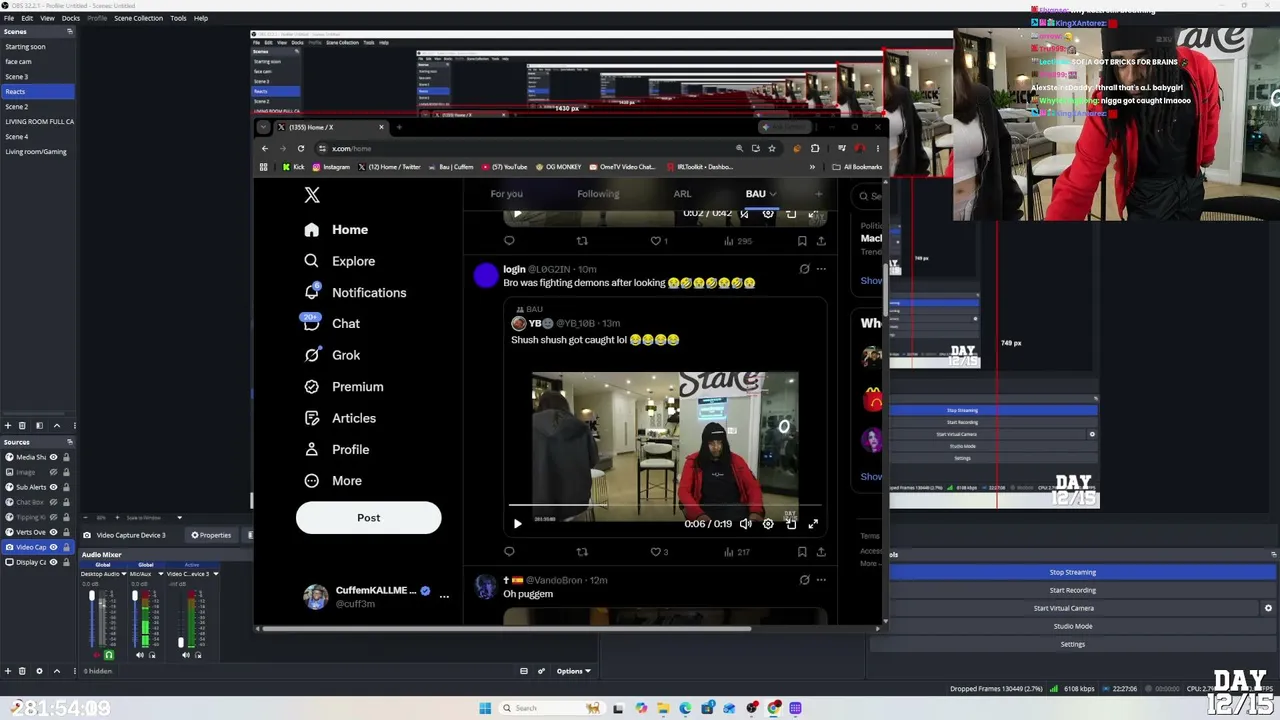Go back in the Chrome browser

click(265, 148)
